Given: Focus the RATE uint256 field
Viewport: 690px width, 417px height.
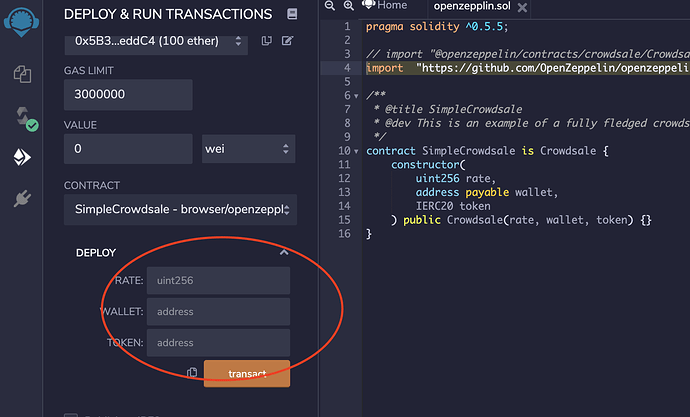Looking at the screenshot, I should (218, 280).
